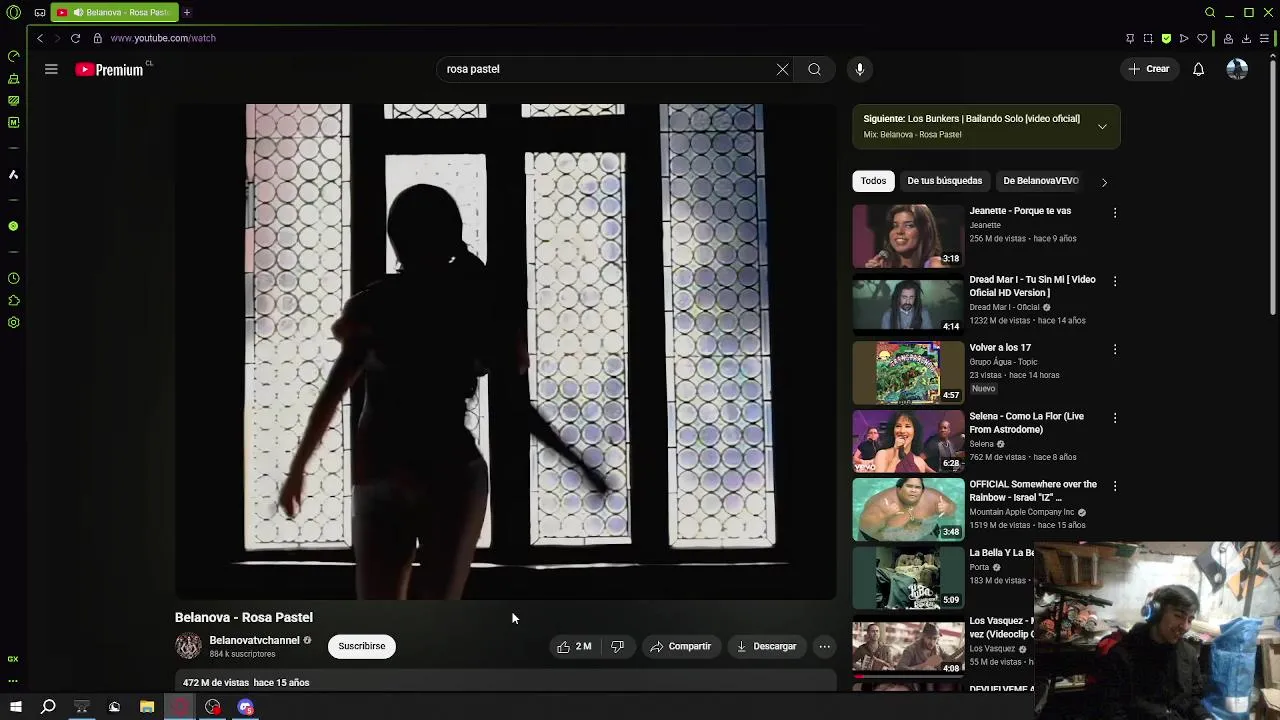This screenshot has width=1280, height=720.
Task: Open the YouTube account avatar menu
Action: pyautogui.click(x=1237, y=69)
